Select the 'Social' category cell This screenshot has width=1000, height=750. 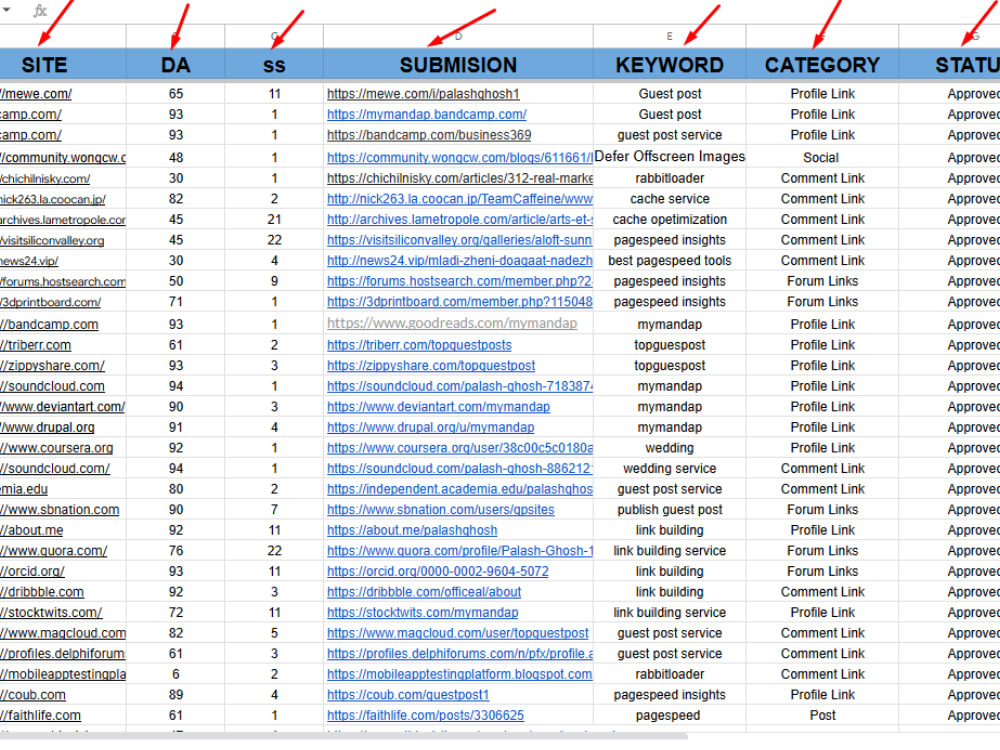point(822,157)
